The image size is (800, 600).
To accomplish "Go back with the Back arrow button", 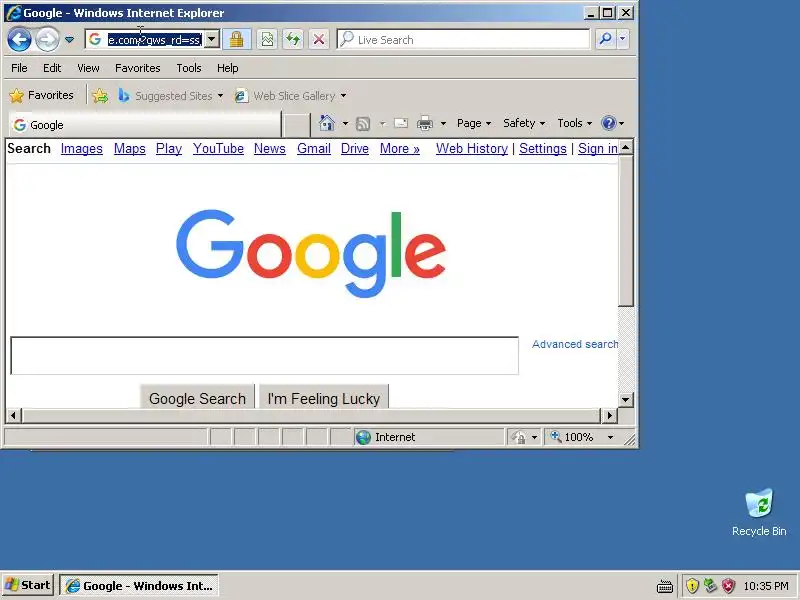I will [x=19, y=39].
